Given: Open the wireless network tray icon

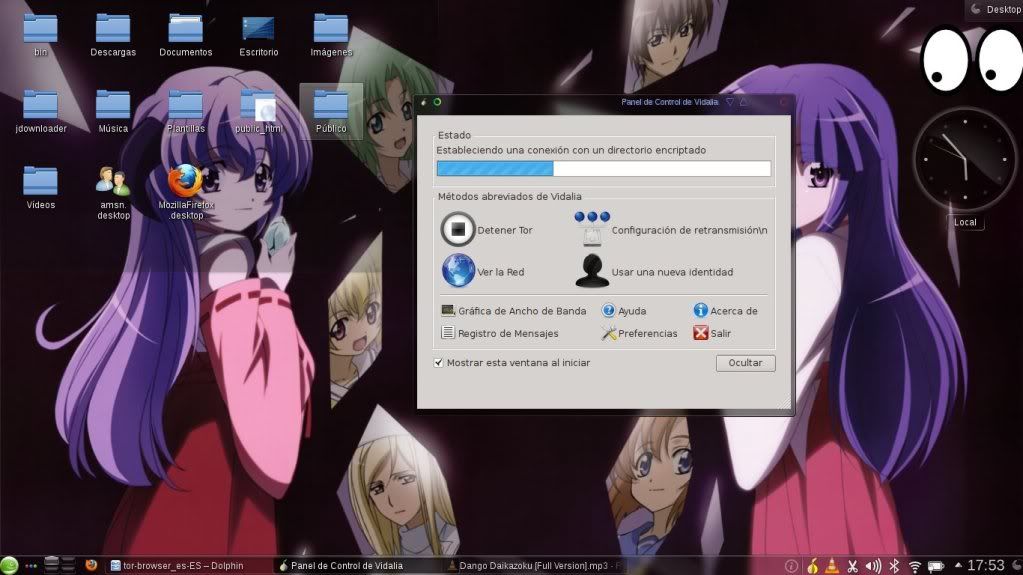Looking at the screenshot, I should [x=915, y=567].
